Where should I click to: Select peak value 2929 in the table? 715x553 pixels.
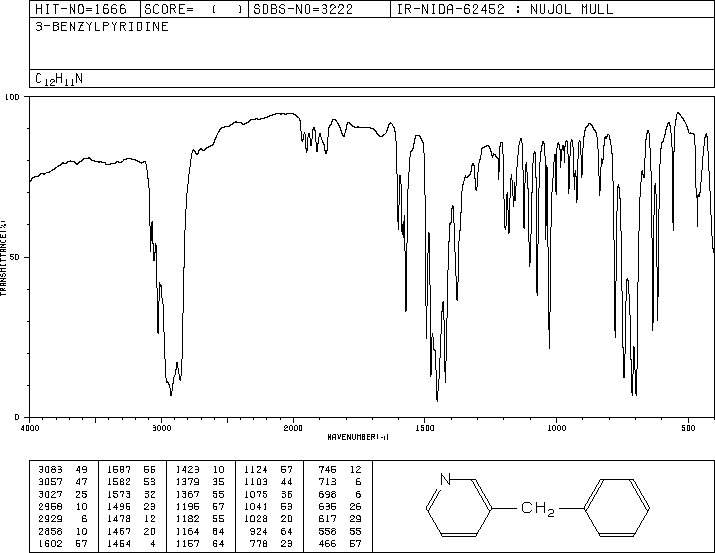coord(51,519)
